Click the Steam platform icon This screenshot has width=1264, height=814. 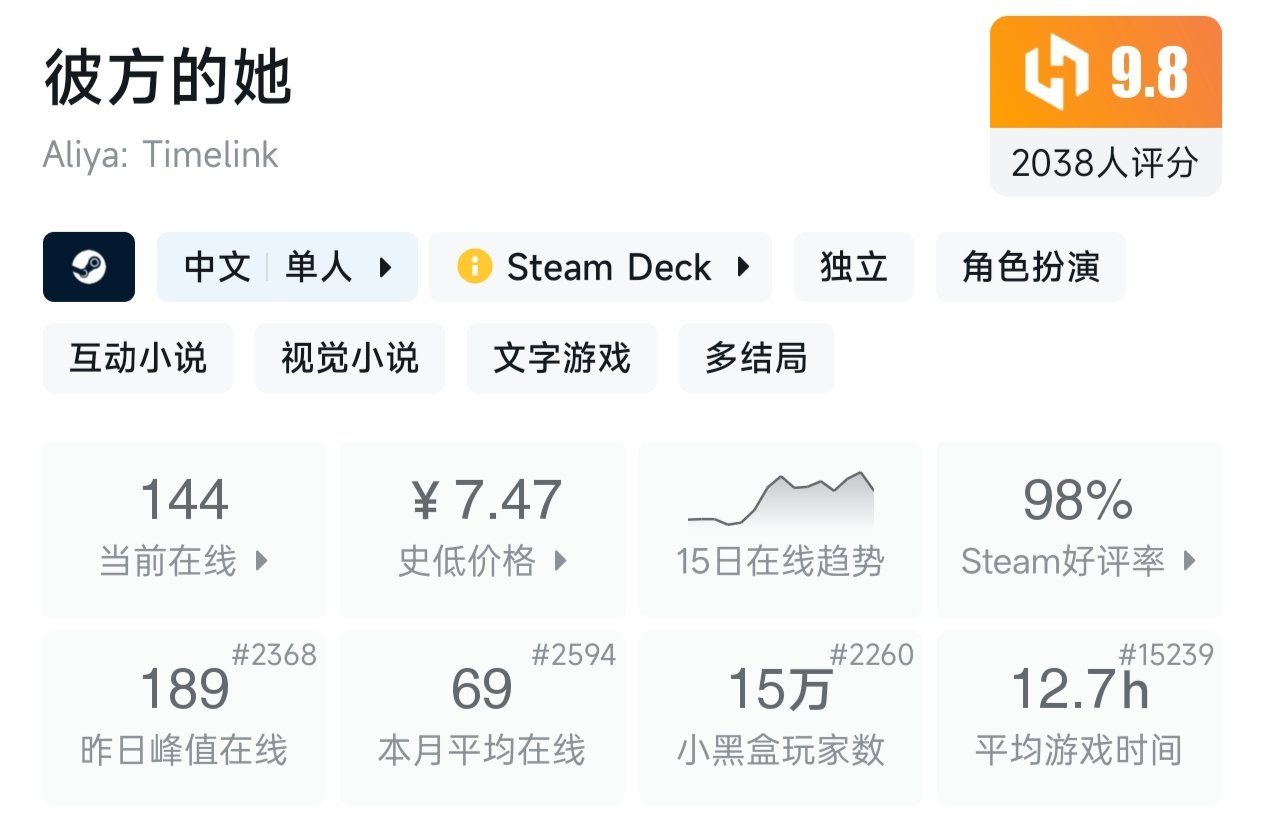coord(89,267)
